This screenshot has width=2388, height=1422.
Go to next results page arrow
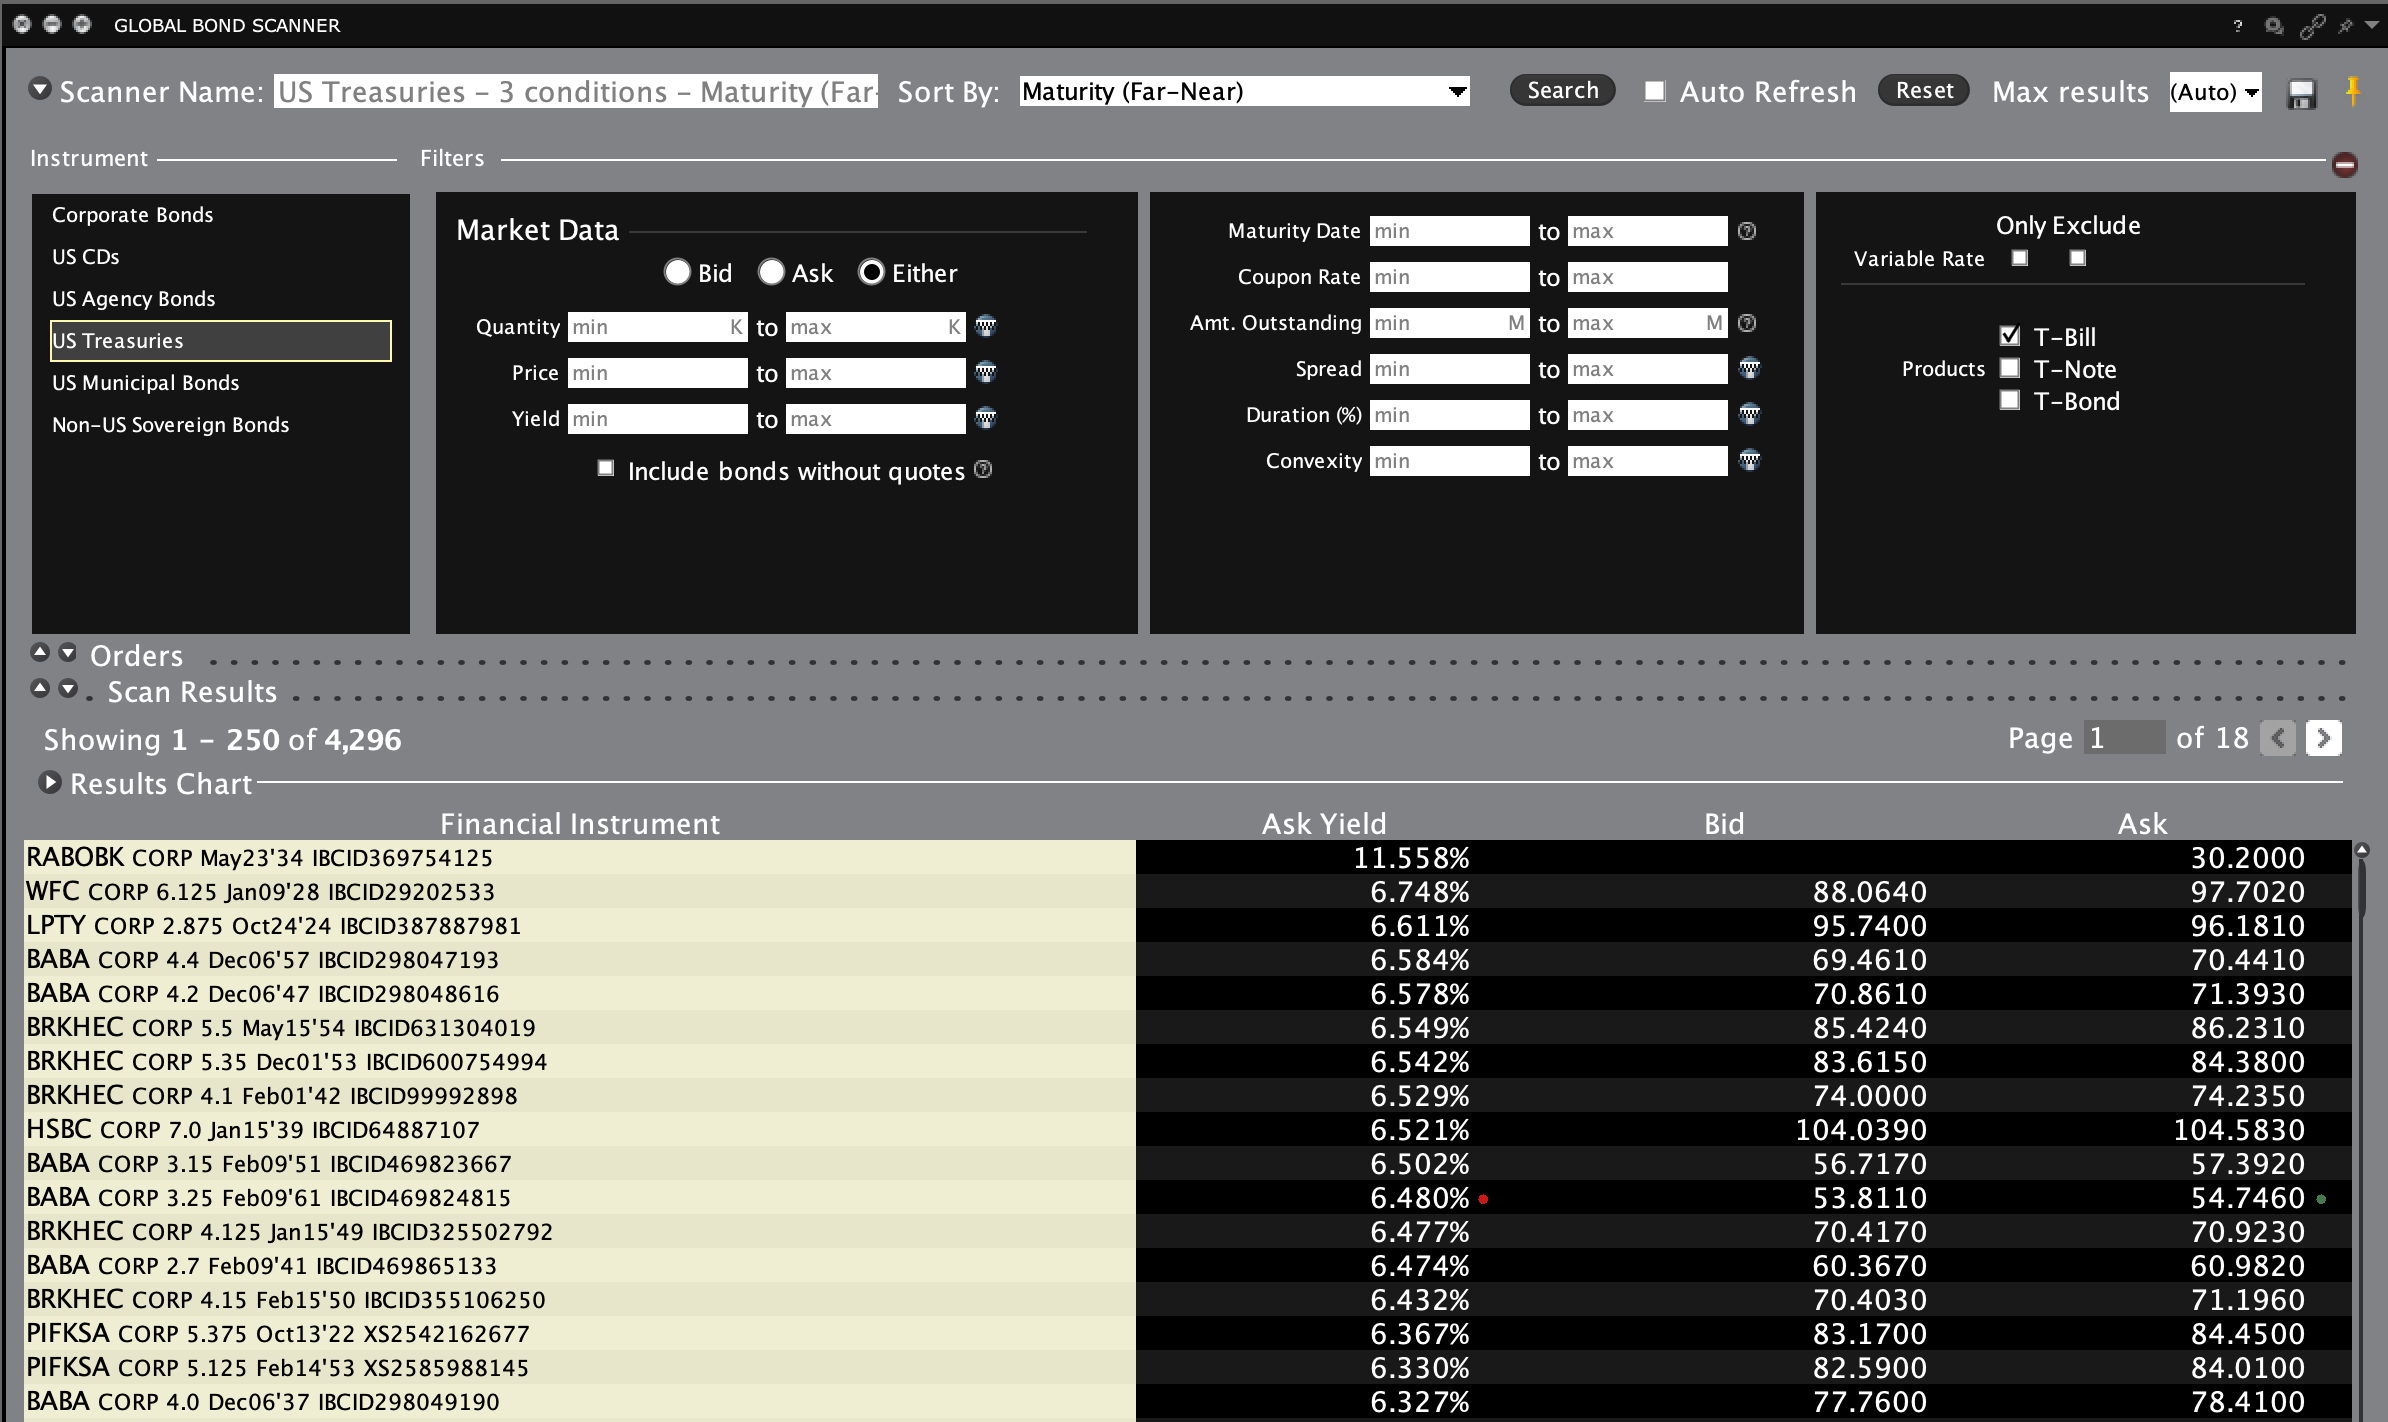click(2323, 739)
